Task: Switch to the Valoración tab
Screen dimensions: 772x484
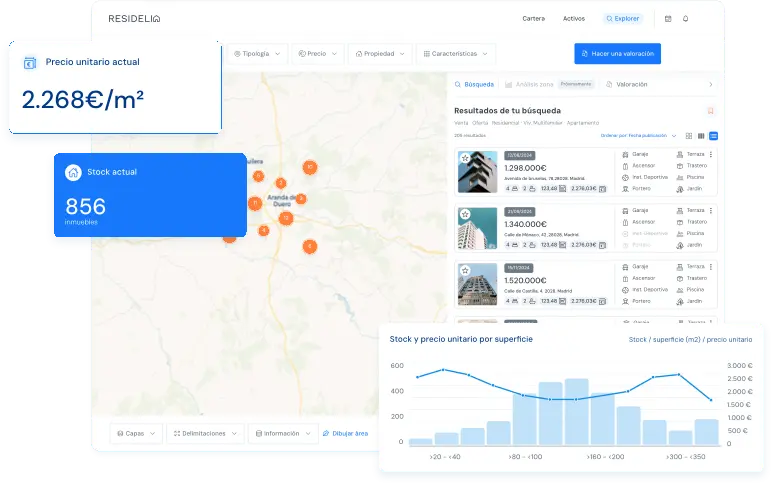Action: 627,85
